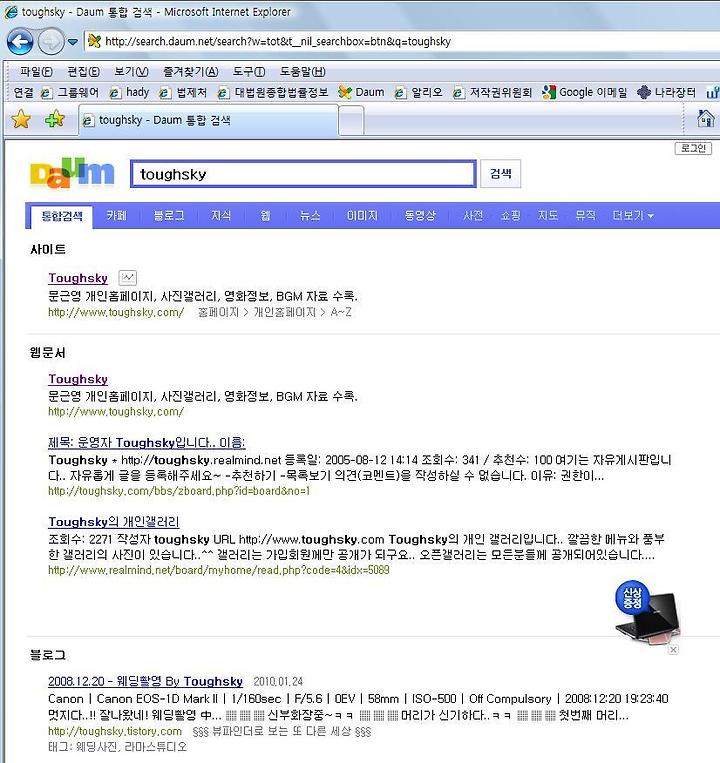Switch to the 블로그 search tab
This screenshot has width=720, height=763.
[169, 216]
